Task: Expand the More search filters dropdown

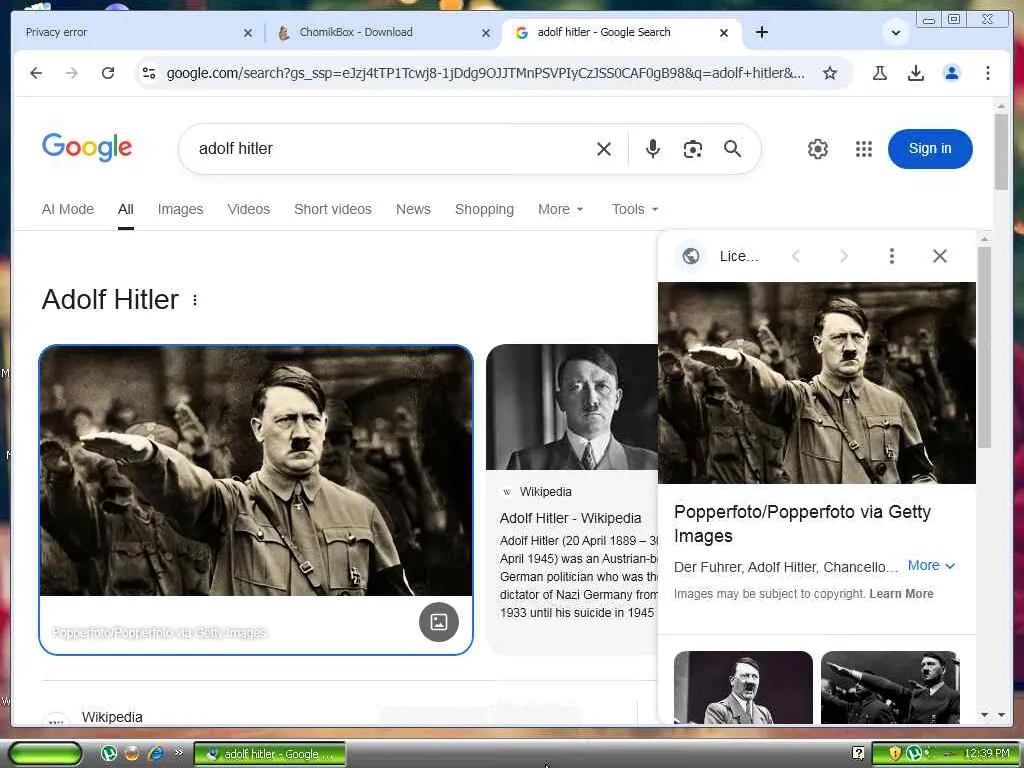Action: [x=560, y=209]
